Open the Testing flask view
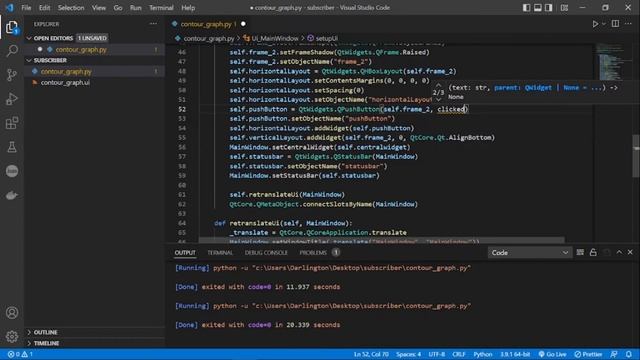Image resolution: width=640 pixels, height=360 pixels. 12,147
